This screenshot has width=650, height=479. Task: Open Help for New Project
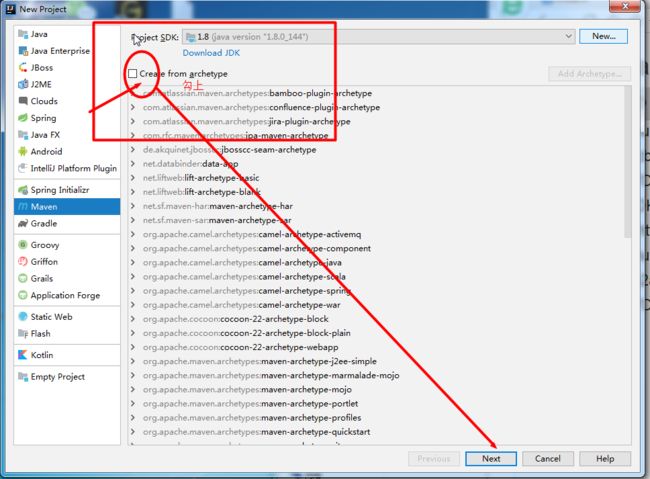(x=605, y=459)
